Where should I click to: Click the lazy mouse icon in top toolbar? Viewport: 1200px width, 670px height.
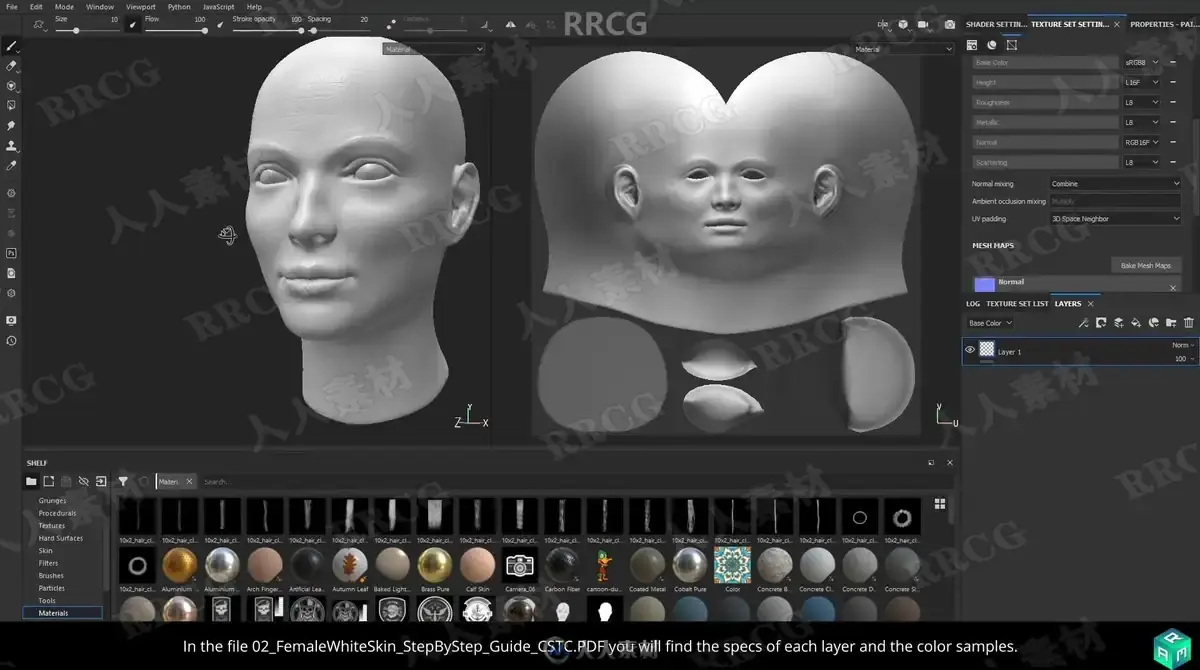389,25
